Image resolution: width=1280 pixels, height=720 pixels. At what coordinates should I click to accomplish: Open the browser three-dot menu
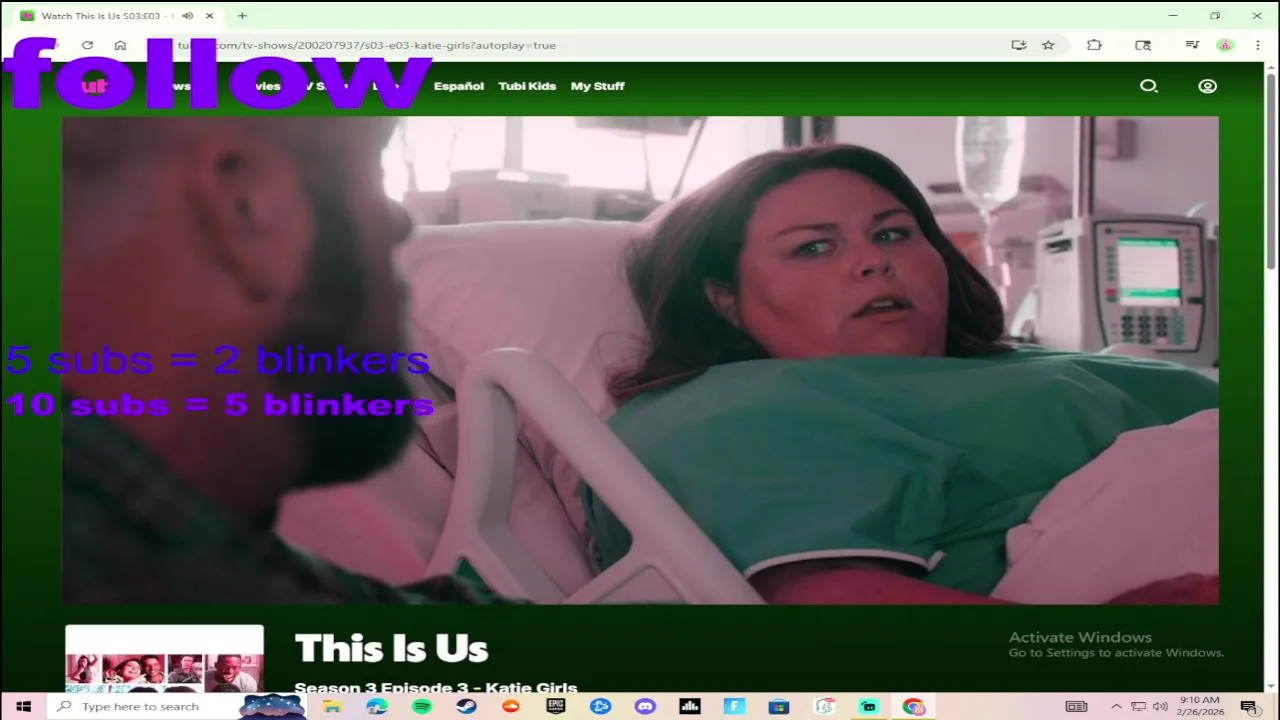point(1258,45)
